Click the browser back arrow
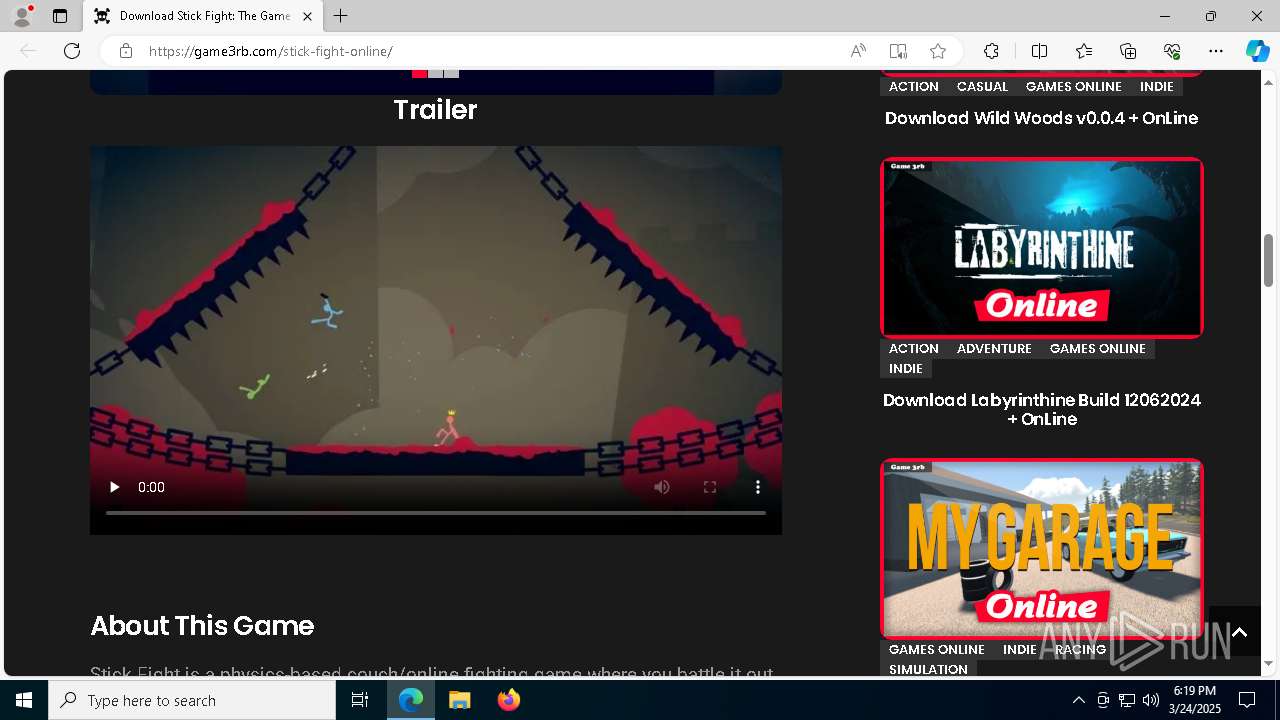The width and height of the screenshot is (1280, 720). coord(28,51)
